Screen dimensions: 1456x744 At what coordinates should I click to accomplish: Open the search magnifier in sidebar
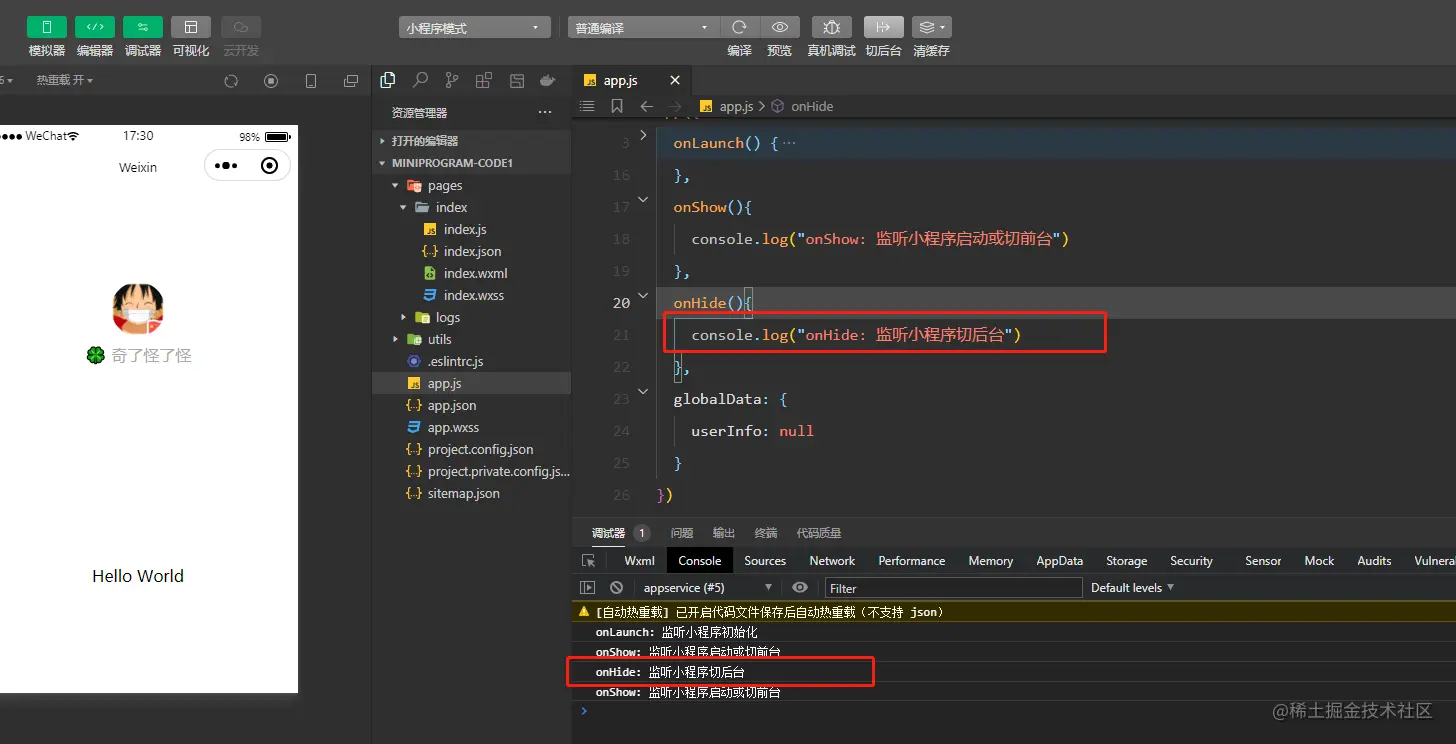(421, 80)
